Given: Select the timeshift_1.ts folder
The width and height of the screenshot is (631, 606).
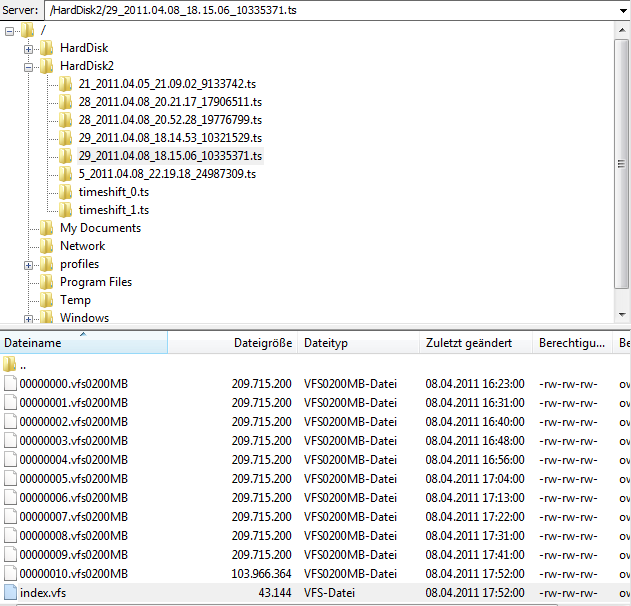Looking at the screenshot, I should tap(114, 210).
